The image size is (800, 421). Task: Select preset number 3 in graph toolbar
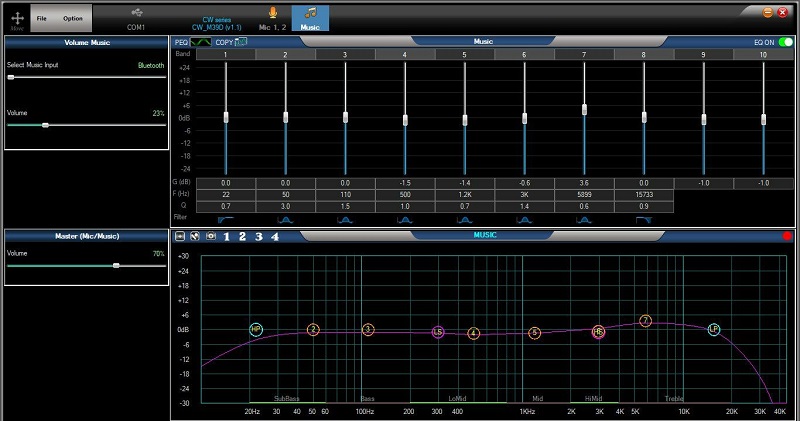pyautogui.click(x=259, y=237)
